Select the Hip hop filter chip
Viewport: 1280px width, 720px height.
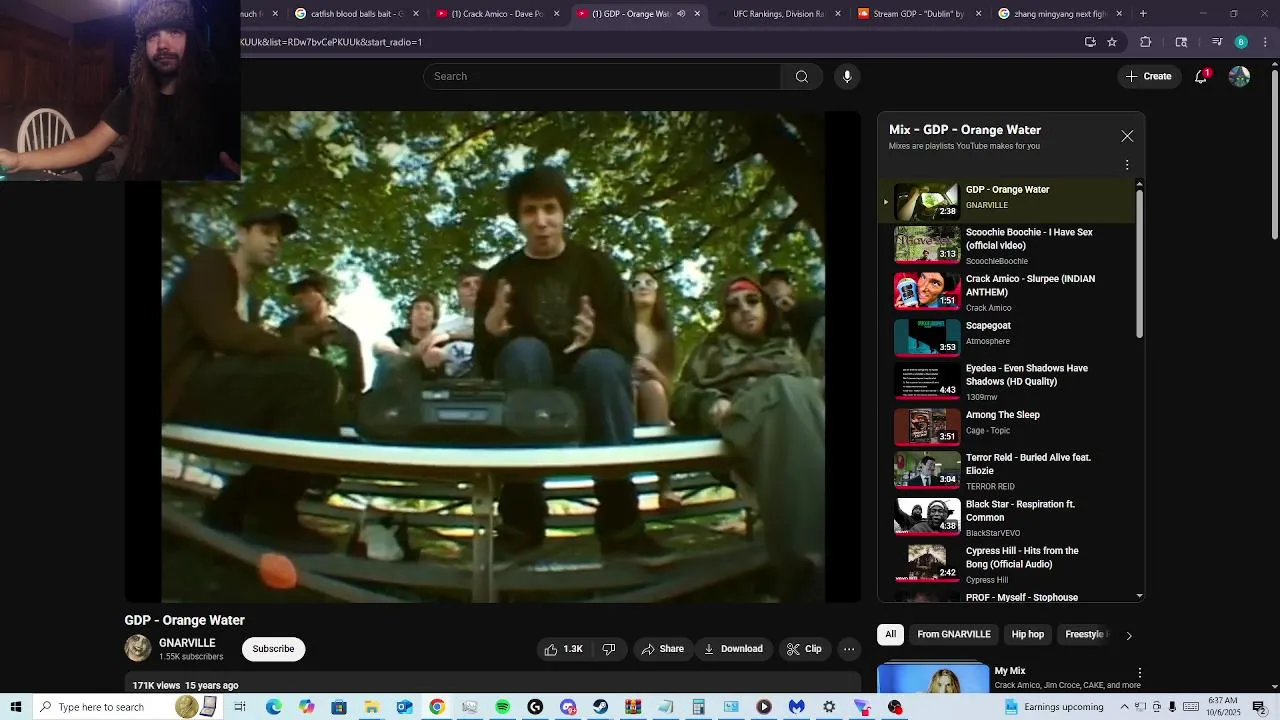click(1027, 634)
